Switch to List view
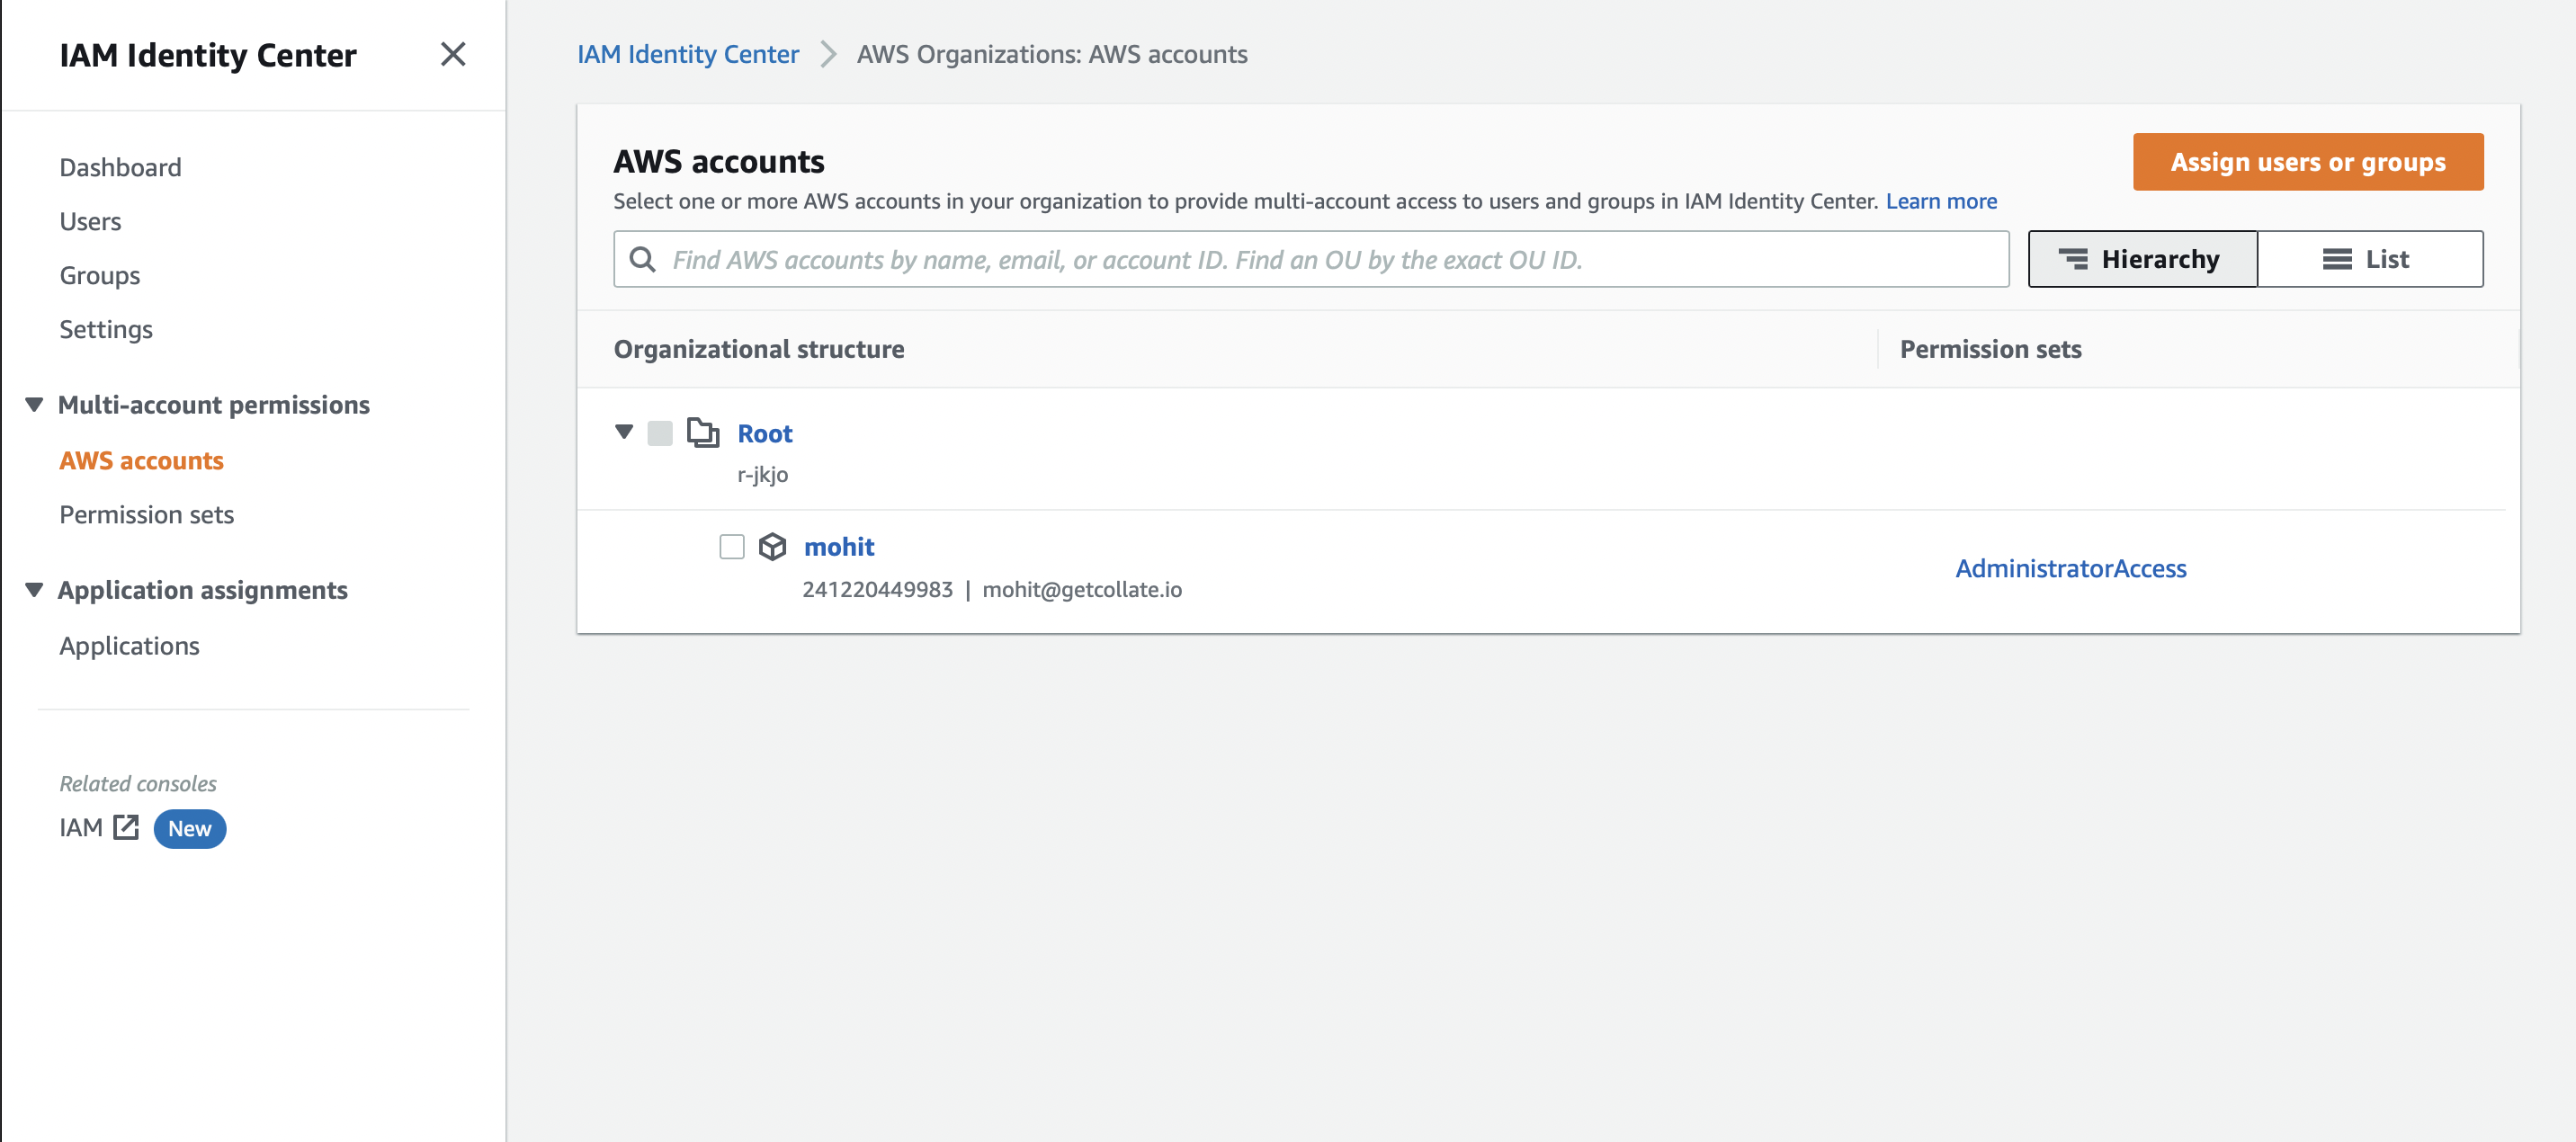 [2371, 259]
